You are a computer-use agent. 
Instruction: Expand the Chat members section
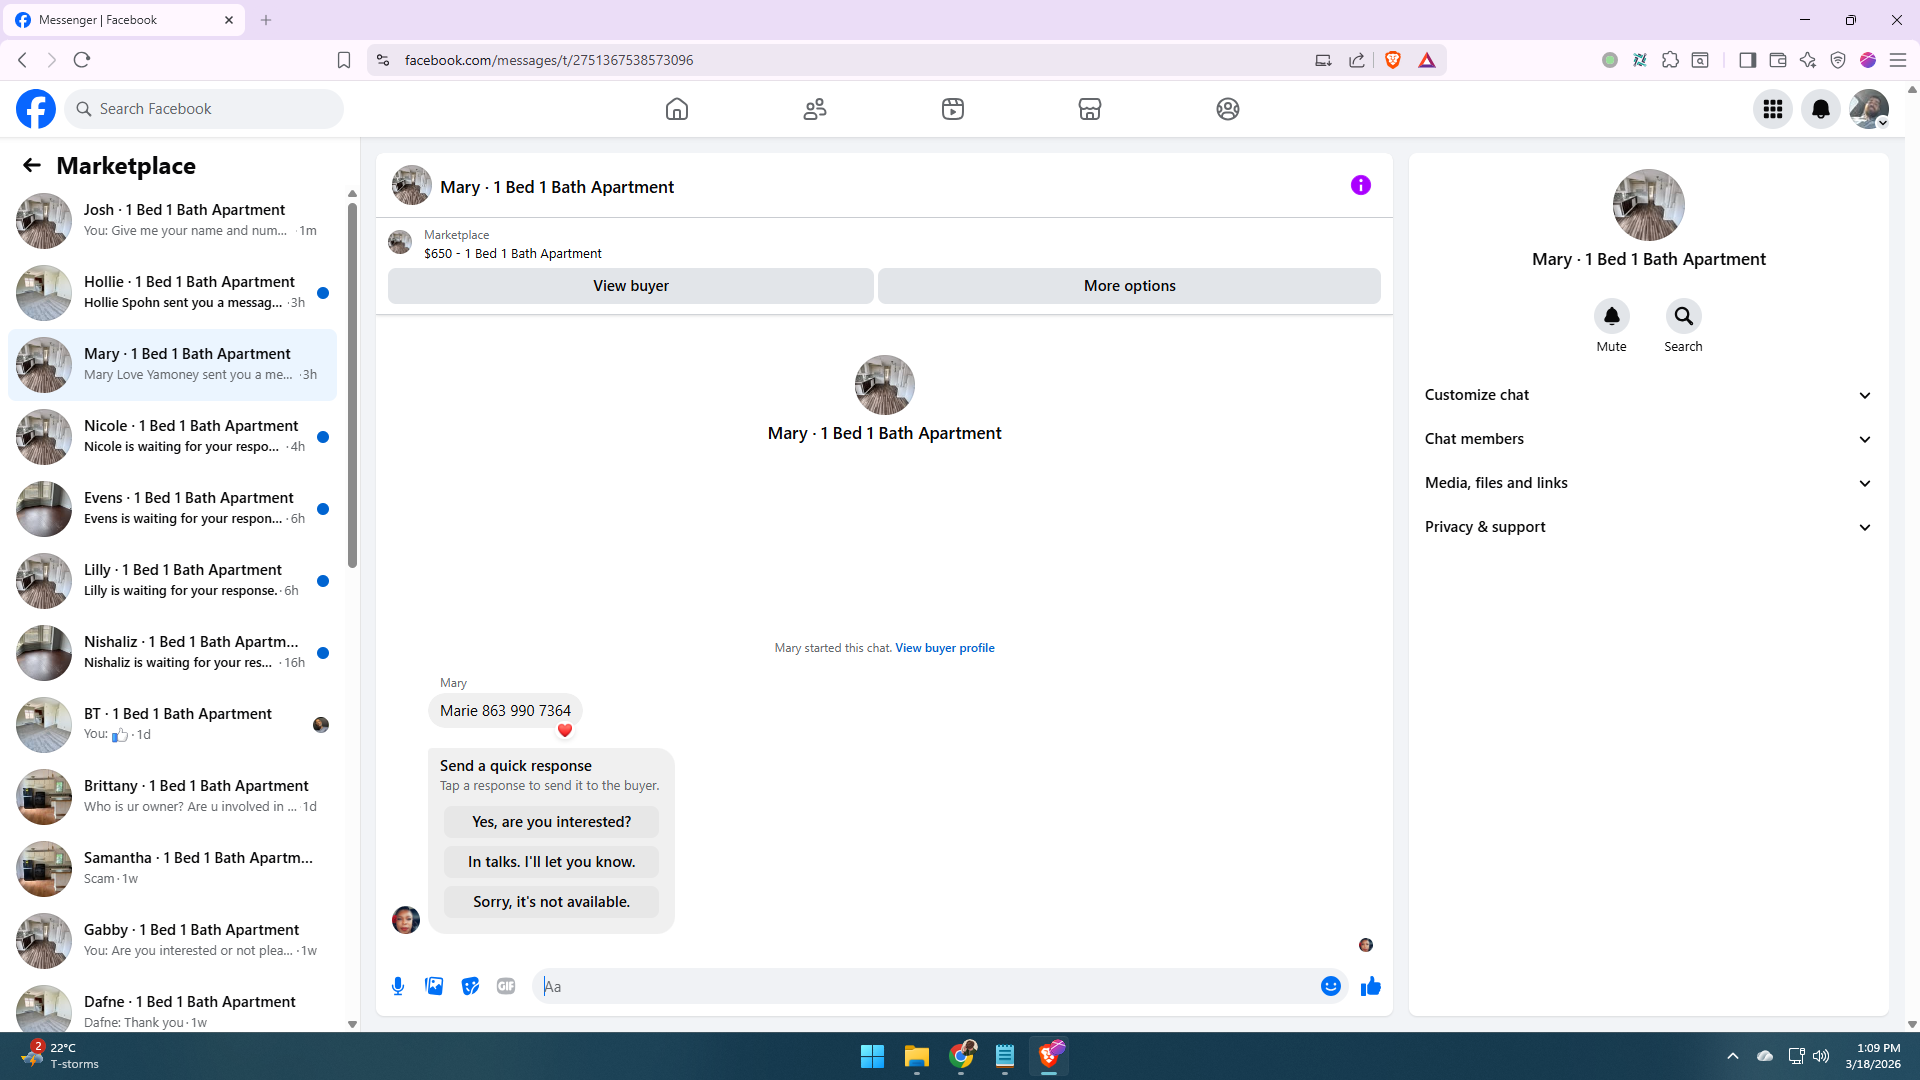1647,439
